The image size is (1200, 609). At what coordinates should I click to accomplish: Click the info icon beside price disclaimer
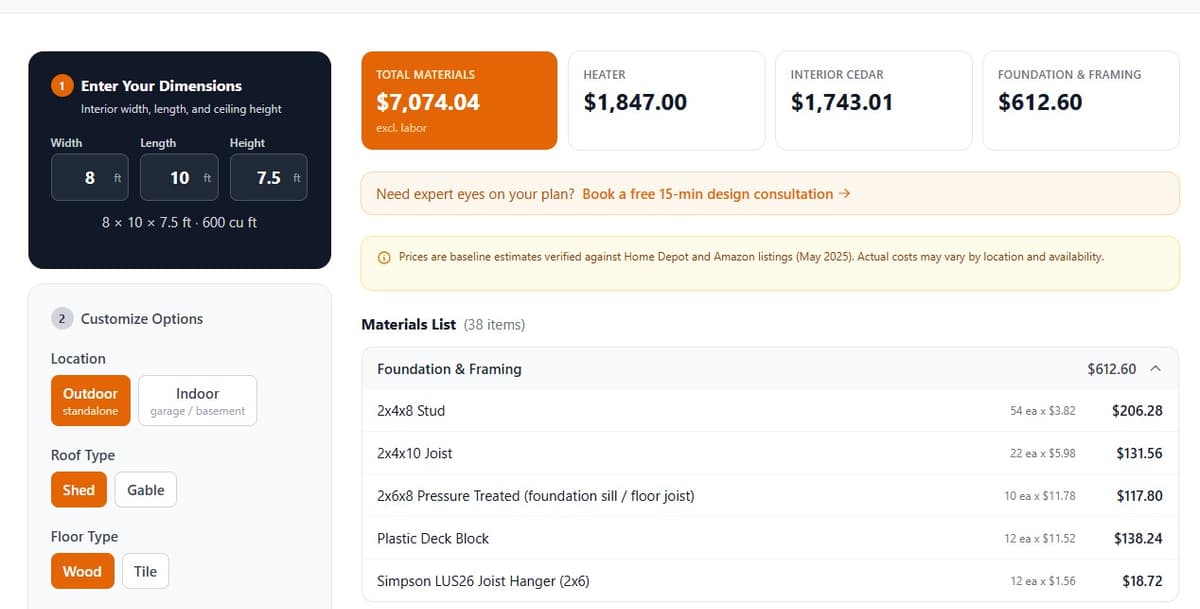point(384,257)
